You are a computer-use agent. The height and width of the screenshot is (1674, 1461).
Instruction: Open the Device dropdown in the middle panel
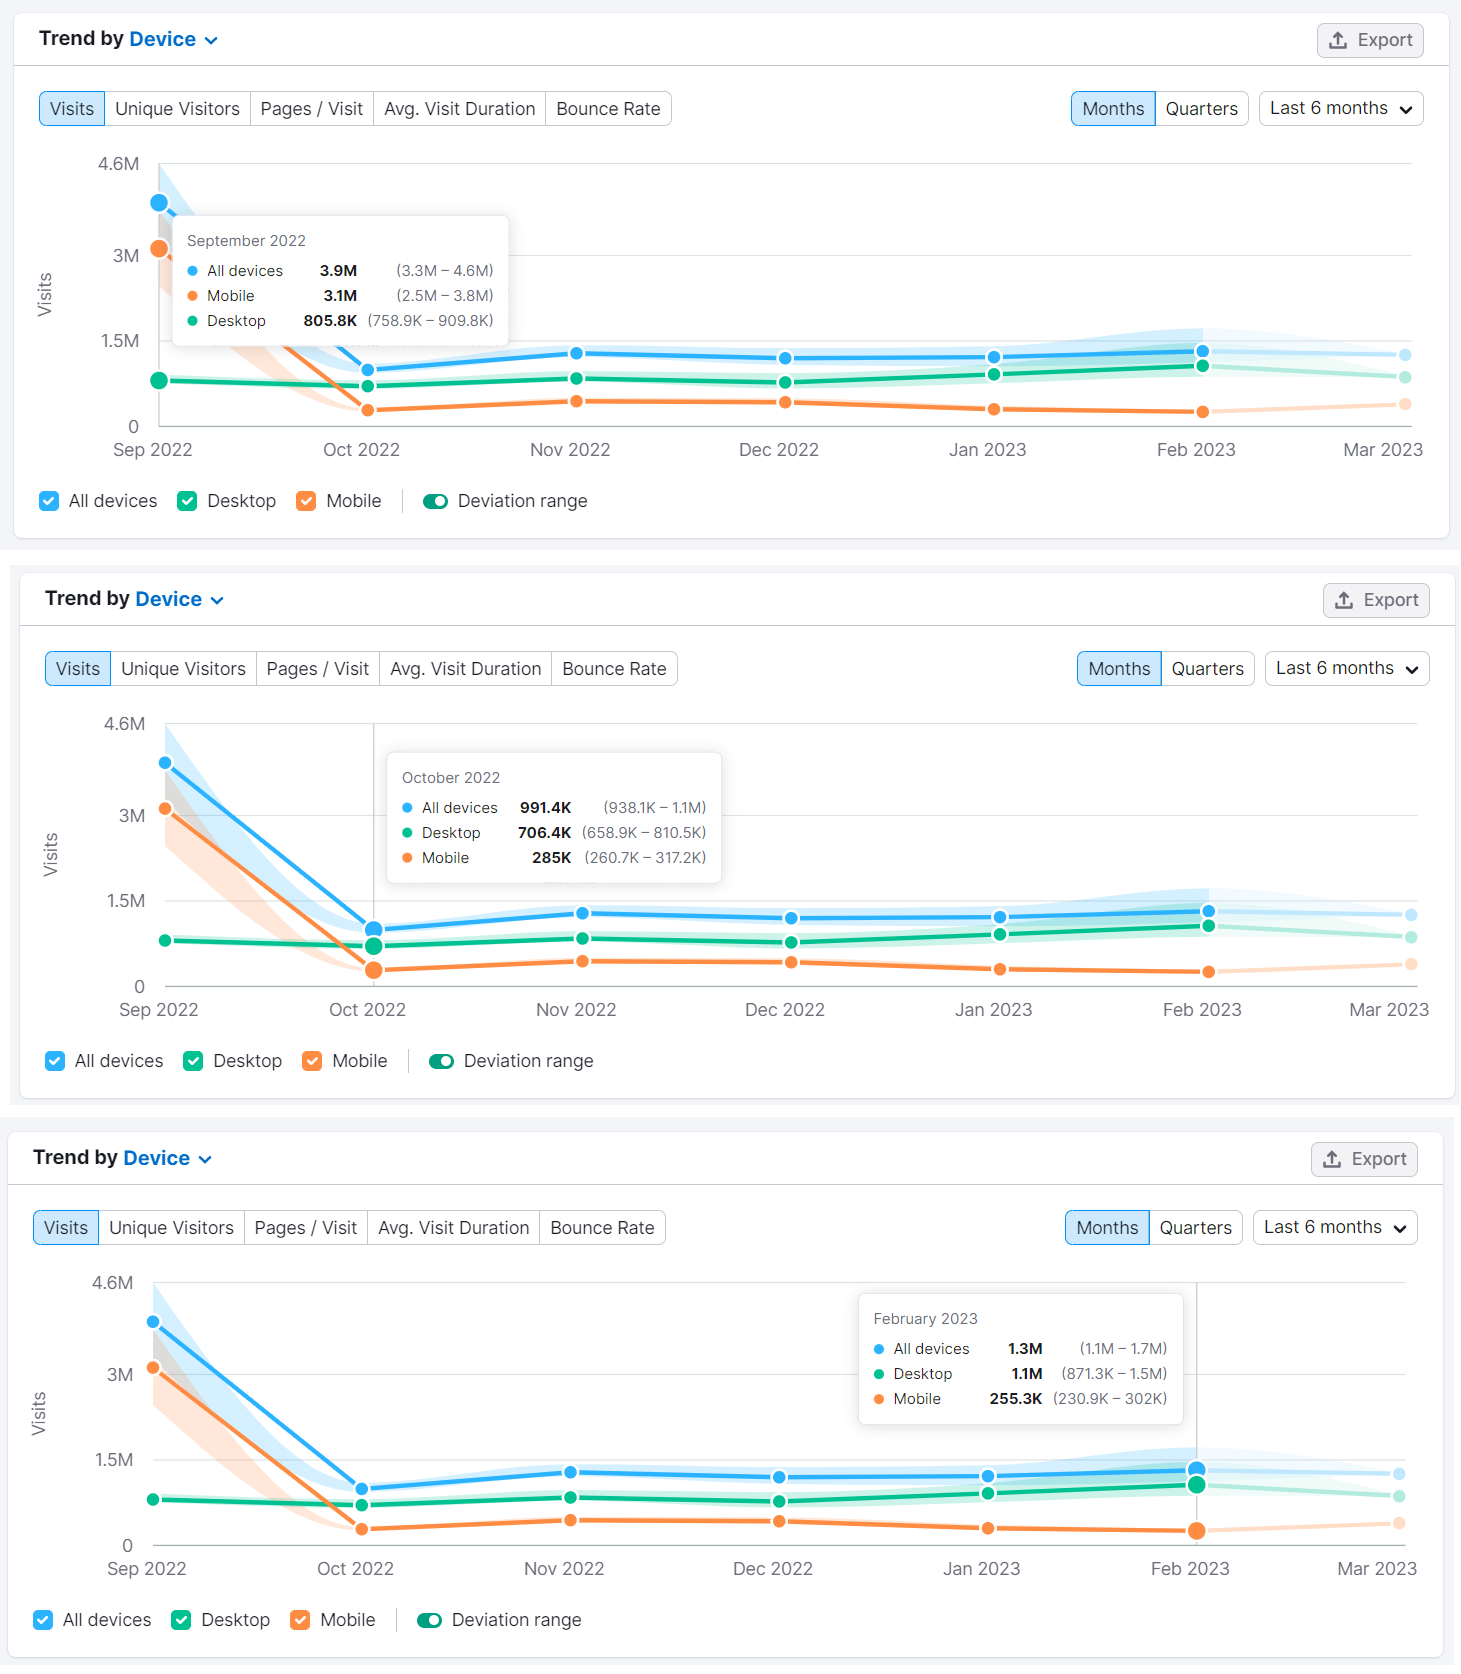pyautogui.click(x=179, y=599)
